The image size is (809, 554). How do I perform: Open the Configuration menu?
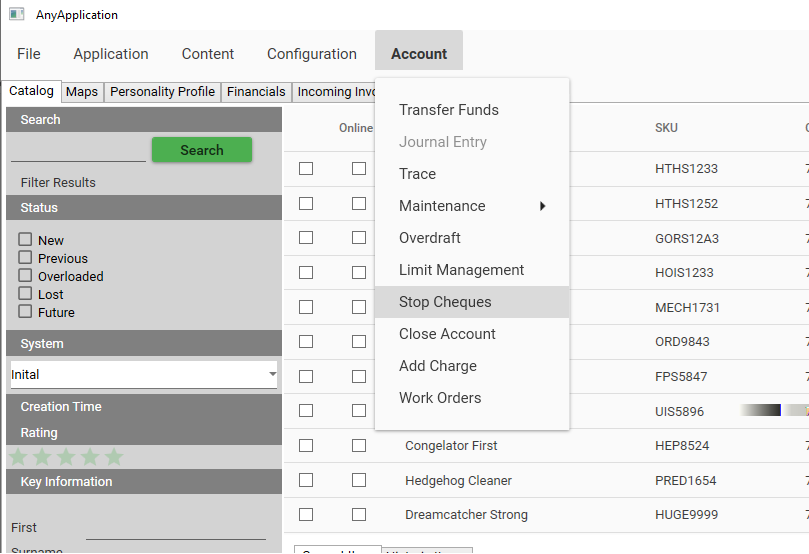[311, 54]
